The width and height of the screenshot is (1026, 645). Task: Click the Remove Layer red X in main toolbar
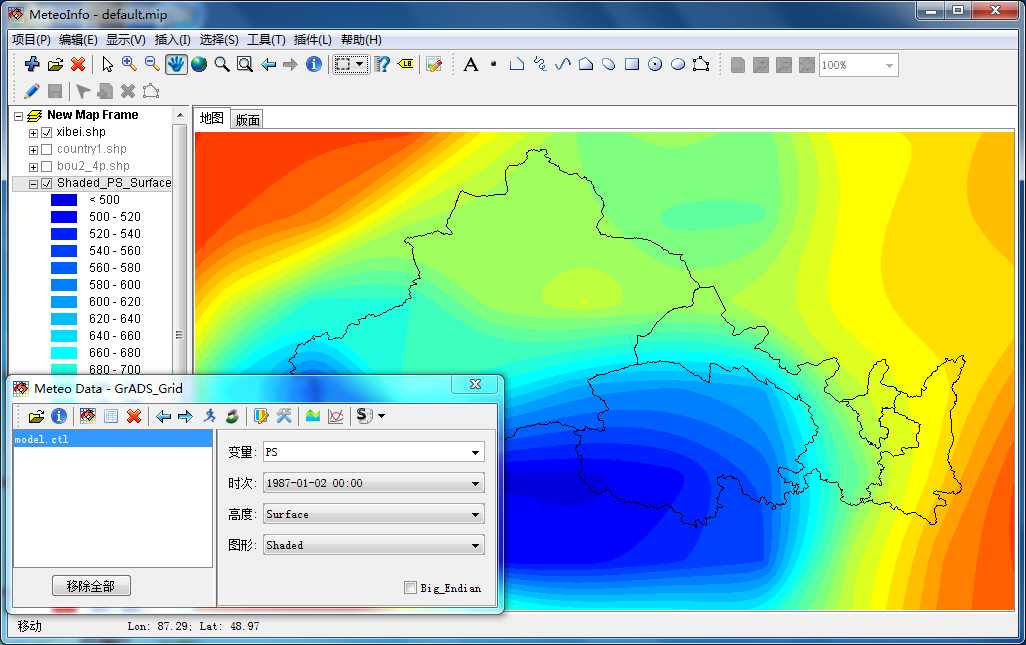pos(78,64)
